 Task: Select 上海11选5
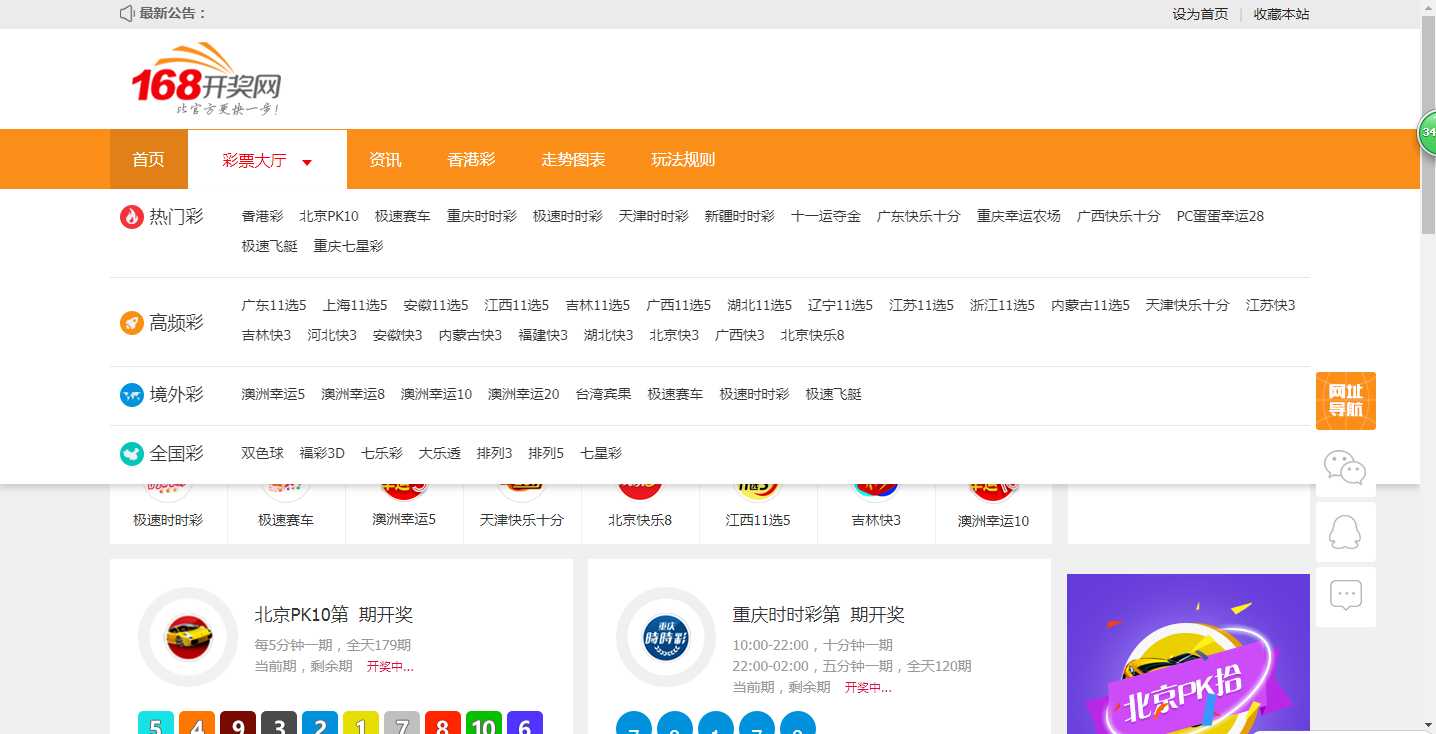pos(355,305)
